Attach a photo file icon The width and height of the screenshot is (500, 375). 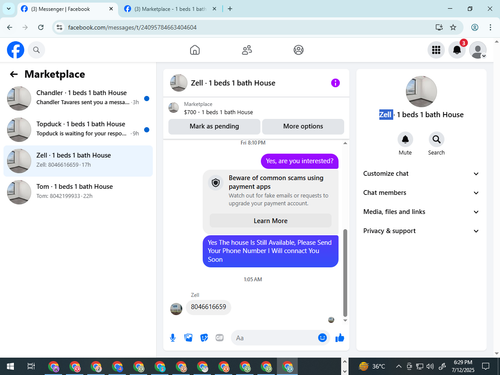(188, 338)
